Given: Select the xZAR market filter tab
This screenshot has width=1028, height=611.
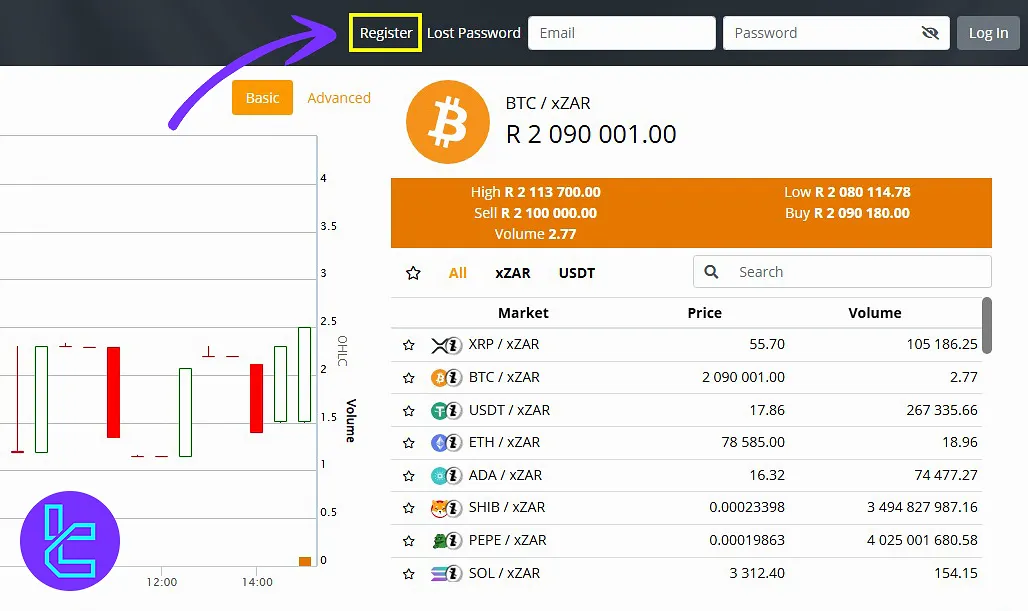Looking at the screenshot, I should [513, 273].
